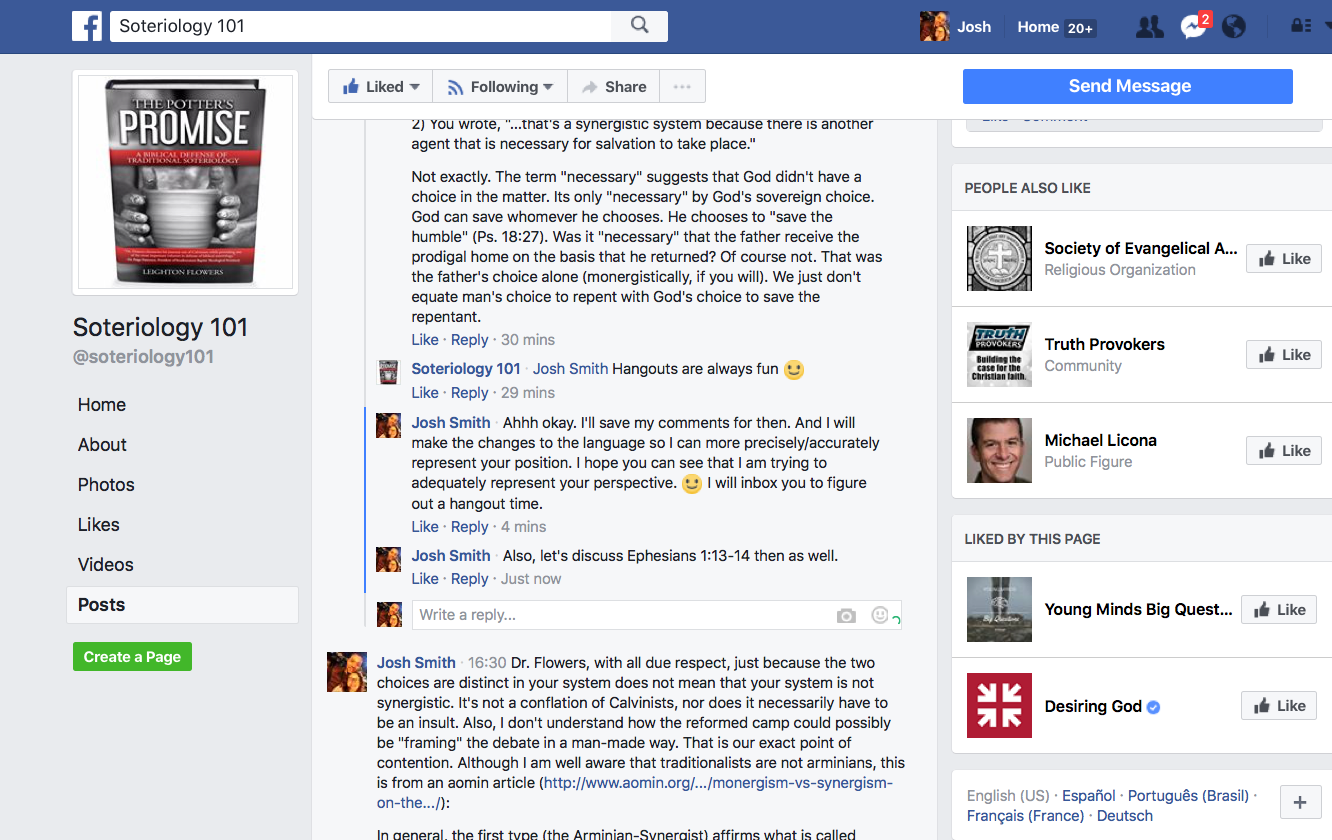Toggle Like for Desiring God page
The height and width of the screenshot is (840, 1332).
coord(1279,706)
